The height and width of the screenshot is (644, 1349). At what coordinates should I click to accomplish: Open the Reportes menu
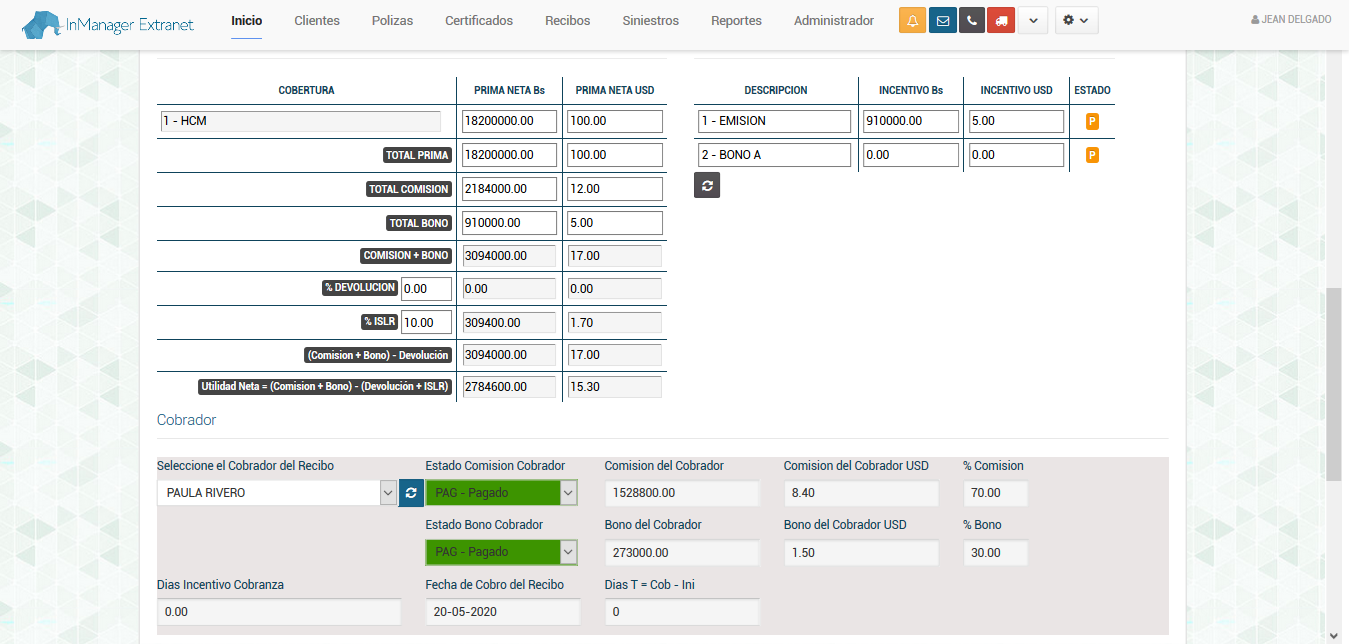[736, 21]
